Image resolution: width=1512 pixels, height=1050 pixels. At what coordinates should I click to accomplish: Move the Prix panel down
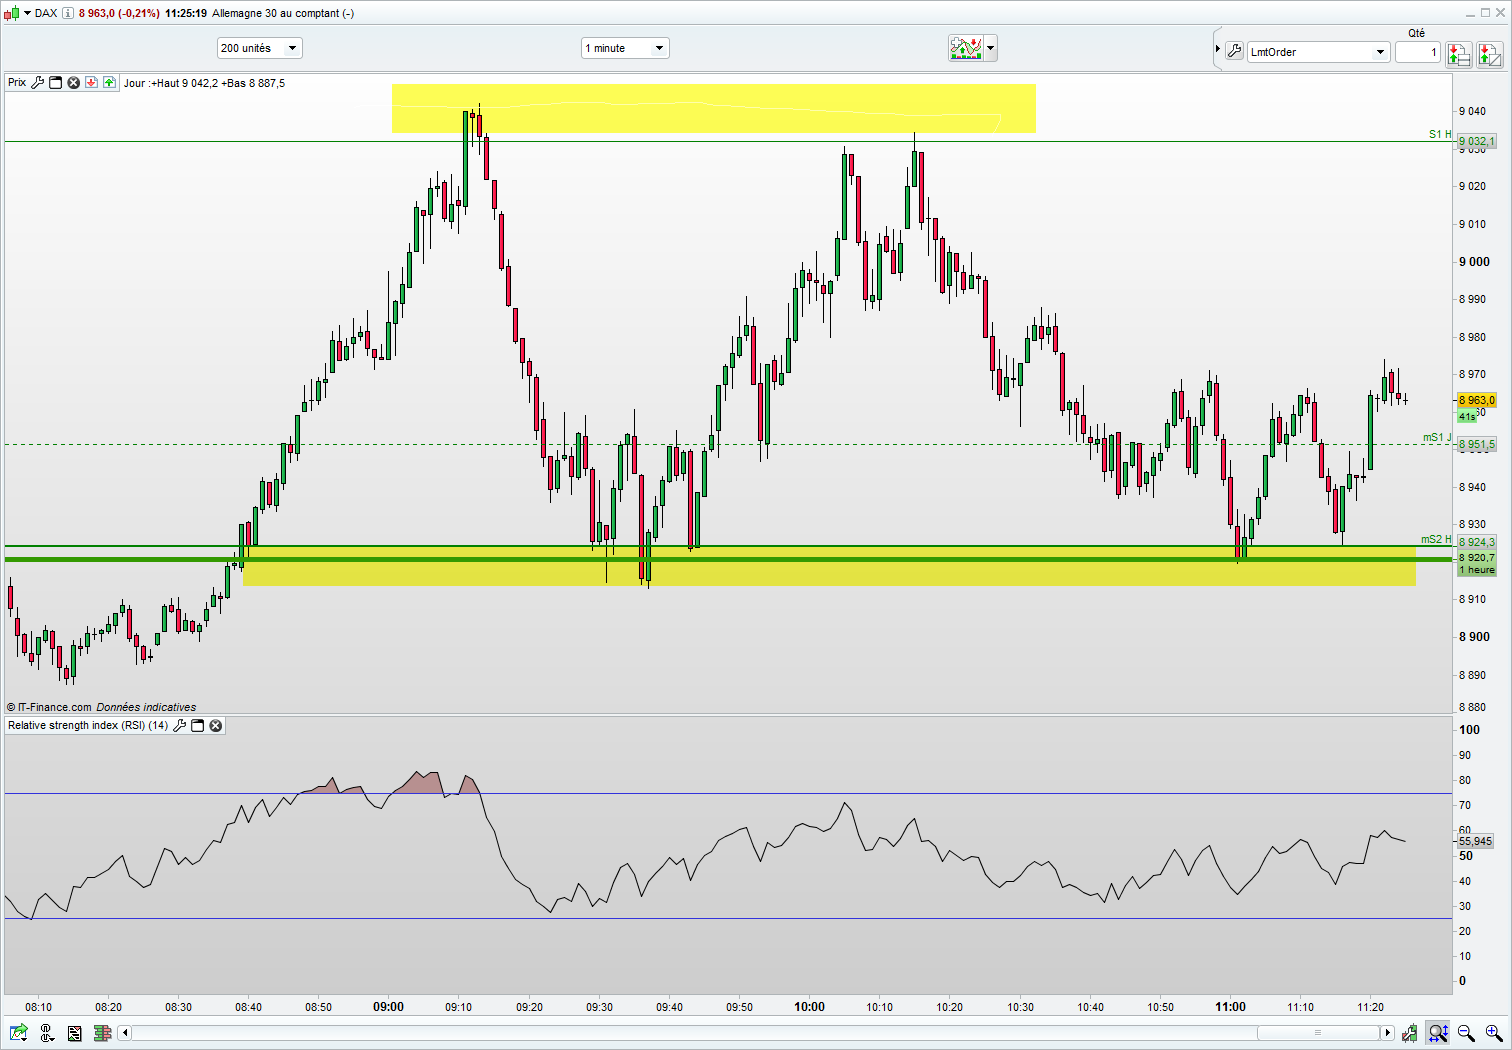coord(91,83)
